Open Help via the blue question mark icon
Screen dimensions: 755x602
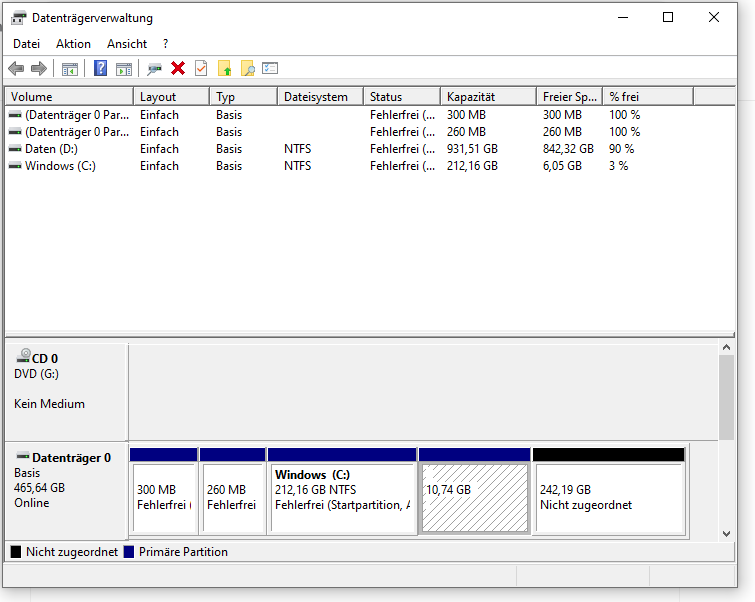tap(100, 68)
